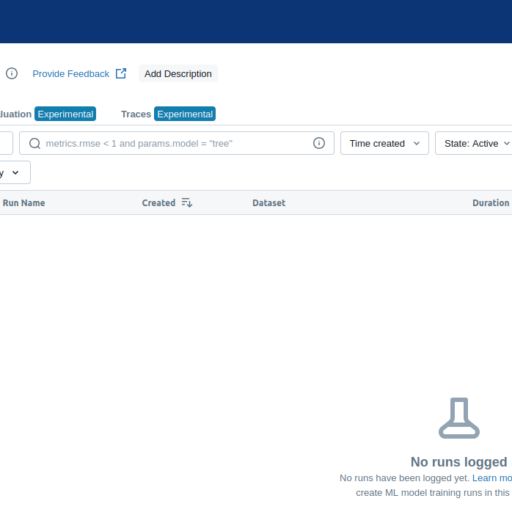Sort by the Created column header
The width and height of the screenshot is (512, 512).
(x=159, y=203)
